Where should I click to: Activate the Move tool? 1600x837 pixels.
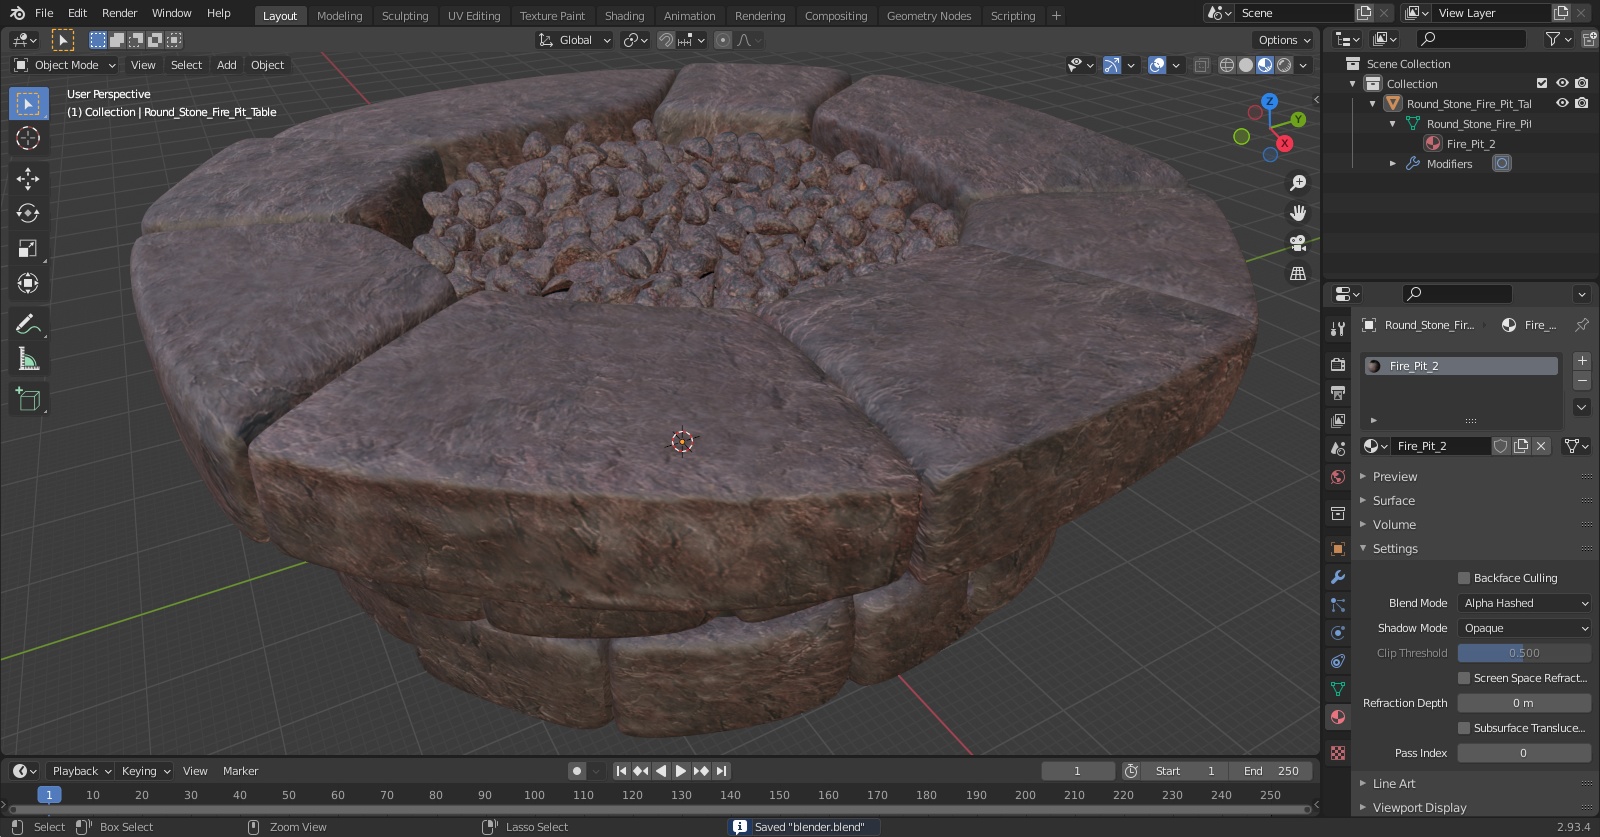tap(28, 178)
